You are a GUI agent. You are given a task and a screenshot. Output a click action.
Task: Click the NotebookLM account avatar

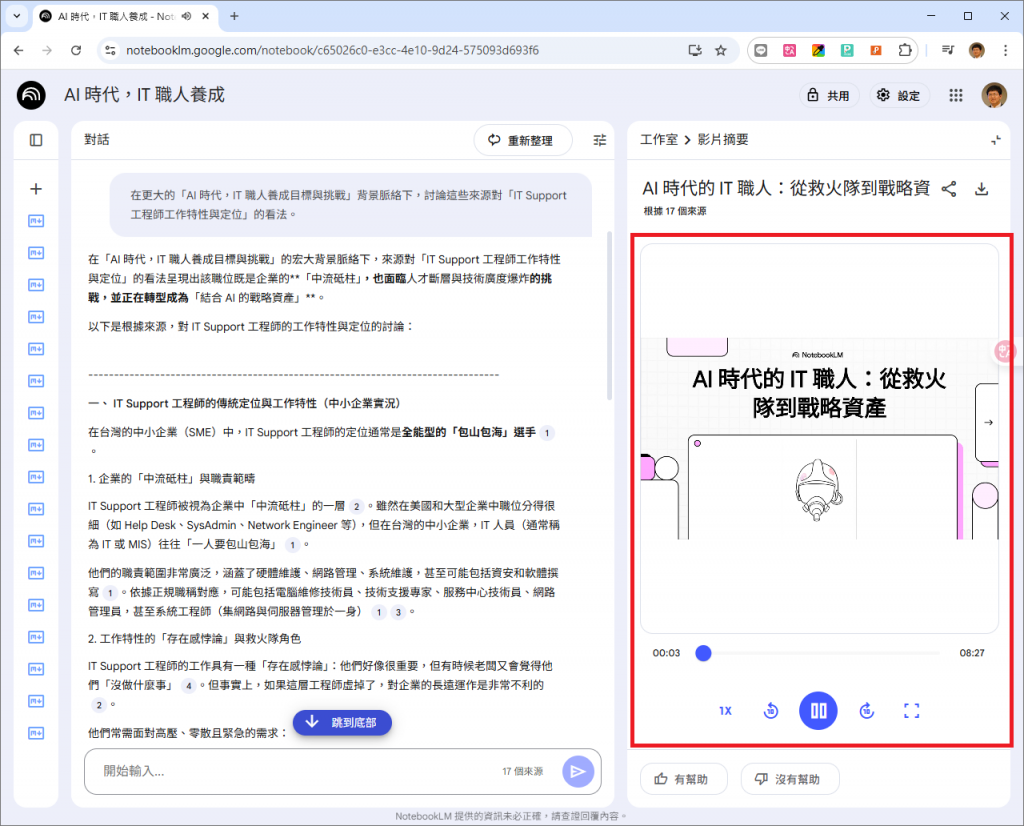point(994,95)
